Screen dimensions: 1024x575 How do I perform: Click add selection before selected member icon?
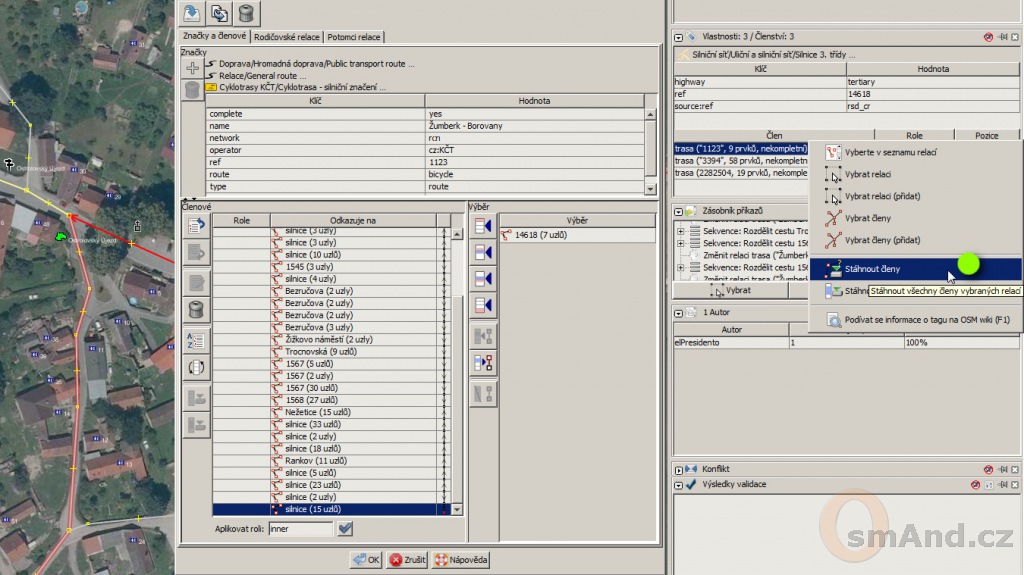(483, 253)
